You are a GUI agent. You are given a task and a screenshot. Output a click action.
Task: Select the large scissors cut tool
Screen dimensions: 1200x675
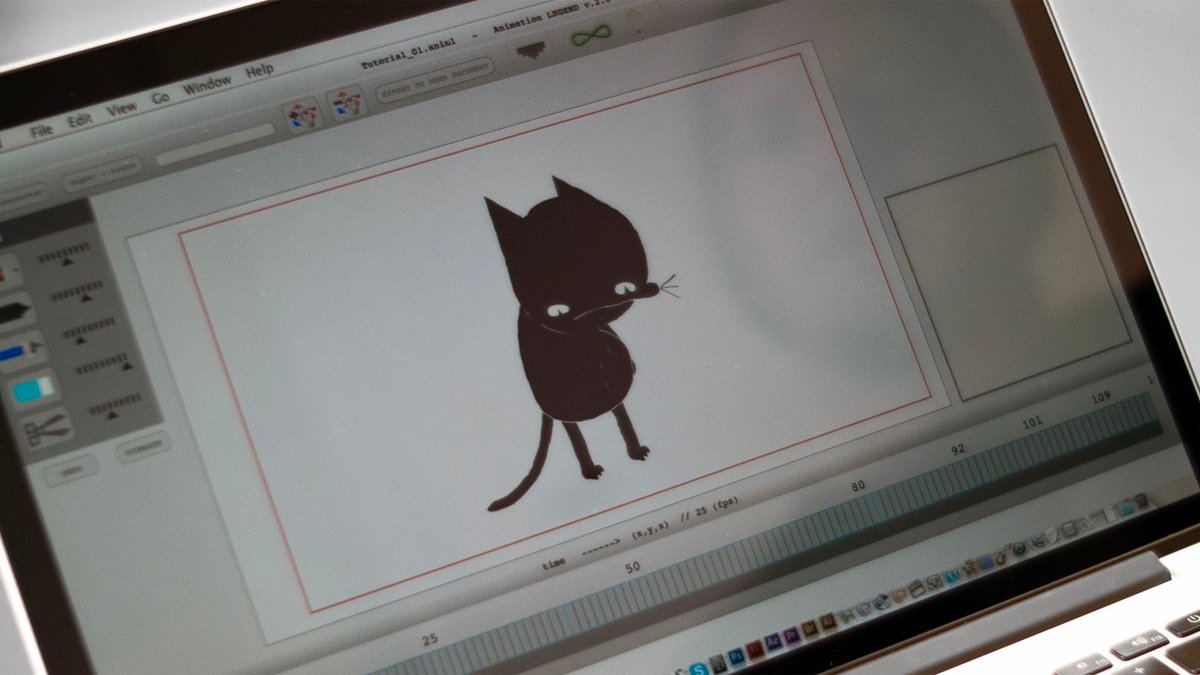click(46, 430)
